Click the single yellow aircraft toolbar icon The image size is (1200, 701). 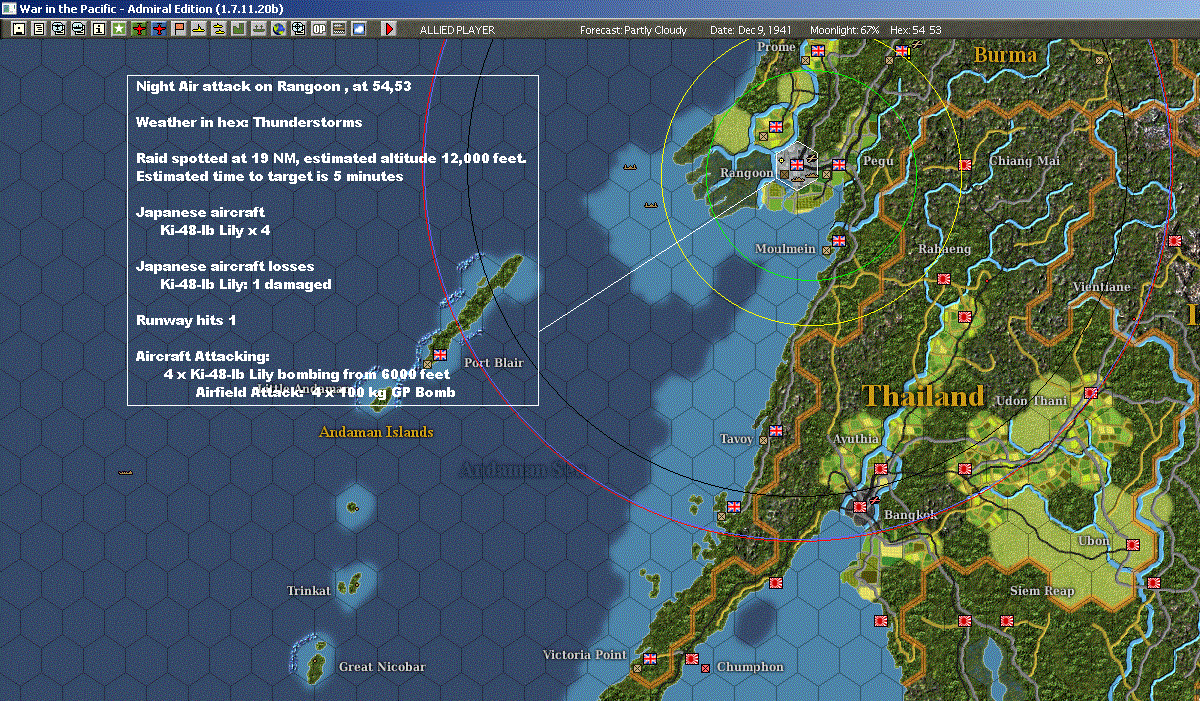(199, 30)
